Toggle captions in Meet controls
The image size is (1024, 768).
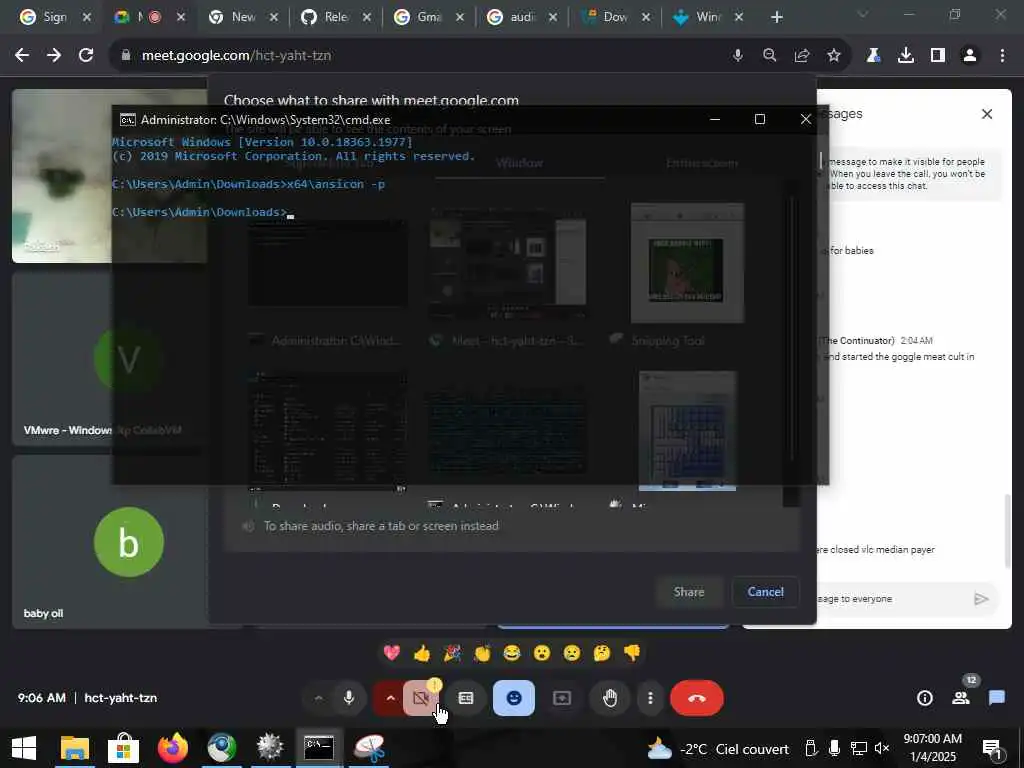pyautogui.click(x=466, y=698)
